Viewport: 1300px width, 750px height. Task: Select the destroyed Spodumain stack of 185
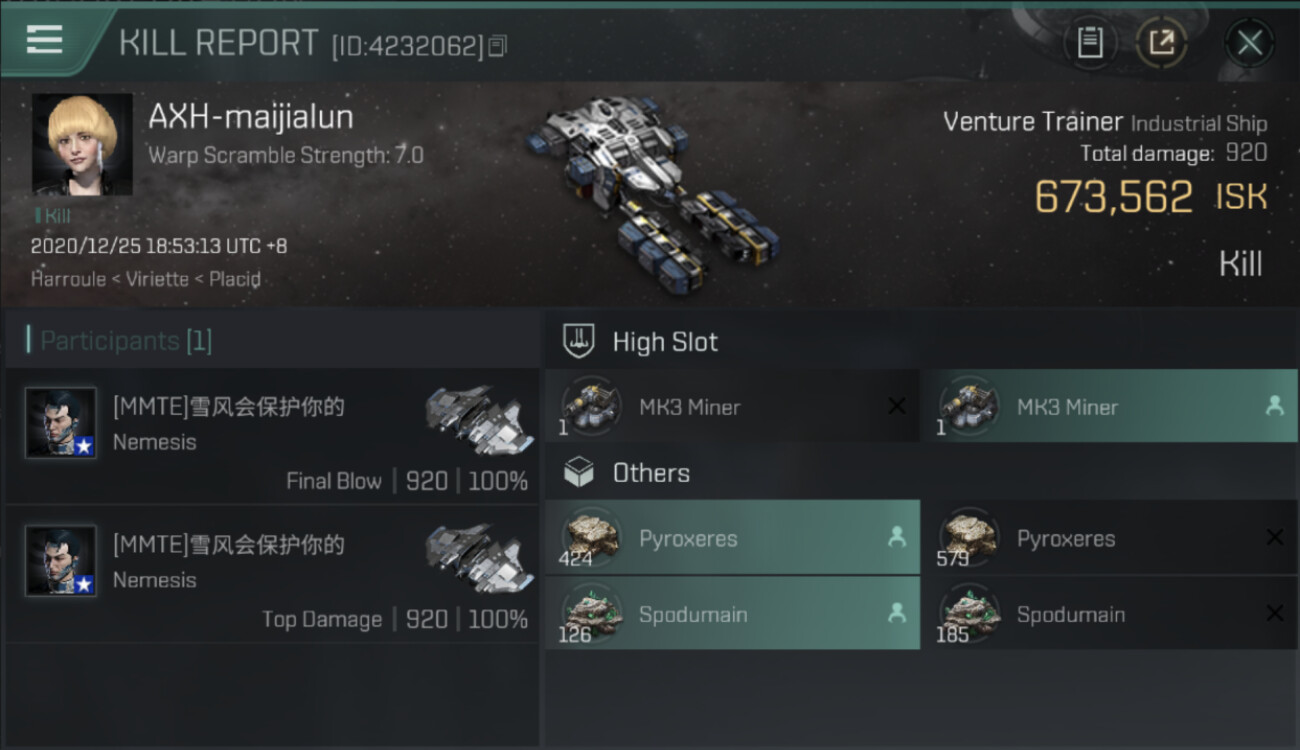point(1109,614)
